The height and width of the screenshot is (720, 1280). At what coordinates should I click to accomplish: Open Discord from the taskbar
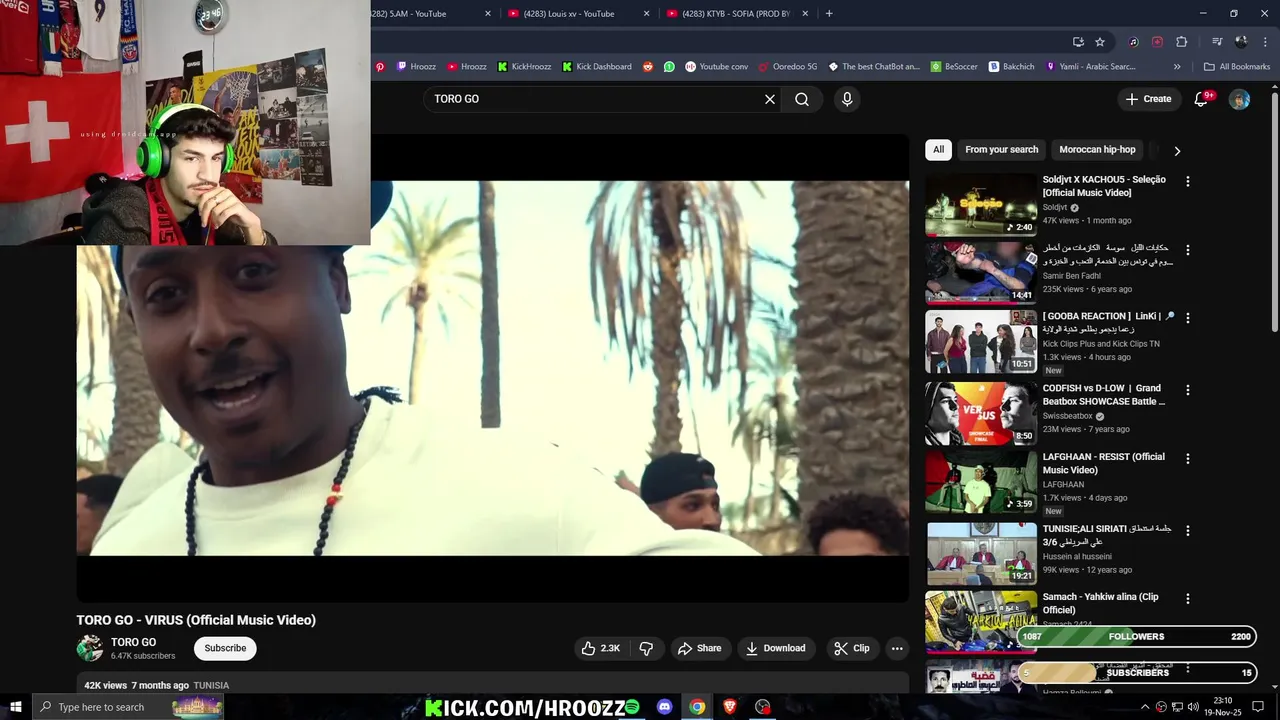pyautogui.click(x=665, y=707)
